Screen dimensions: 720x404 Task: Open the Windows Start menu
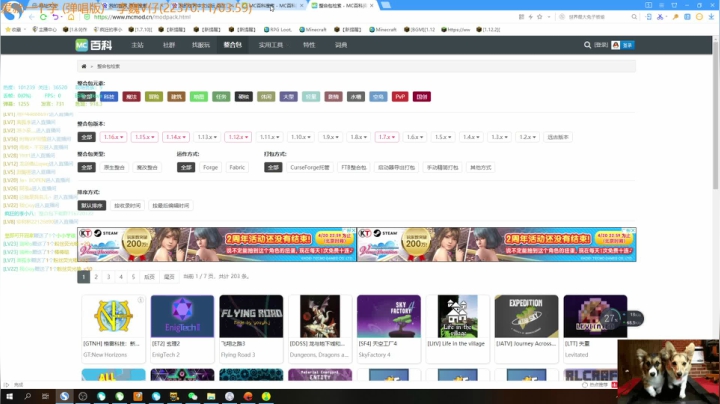[x=9, y=396]
